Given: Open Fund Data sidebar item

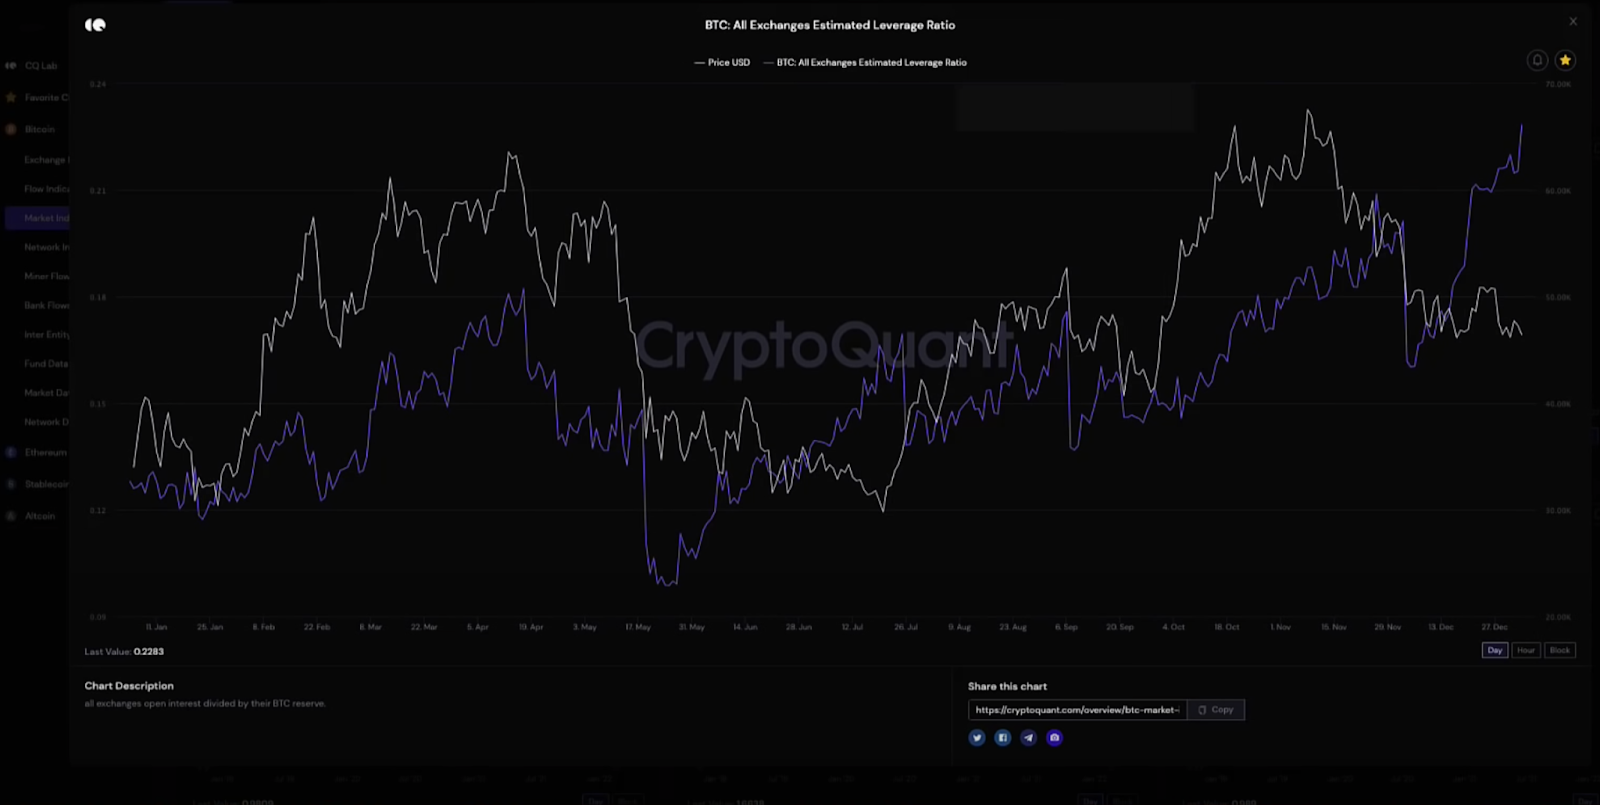Looking at the screenshot, I should click(46, 364).
